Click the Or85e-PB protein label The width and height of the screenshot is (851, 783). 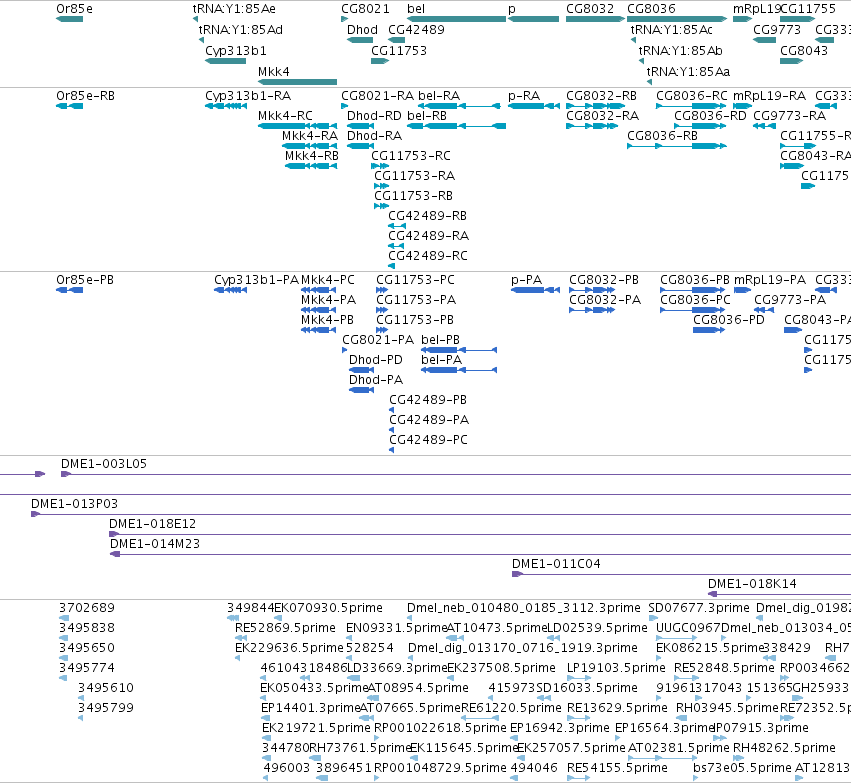coord(85,280)
